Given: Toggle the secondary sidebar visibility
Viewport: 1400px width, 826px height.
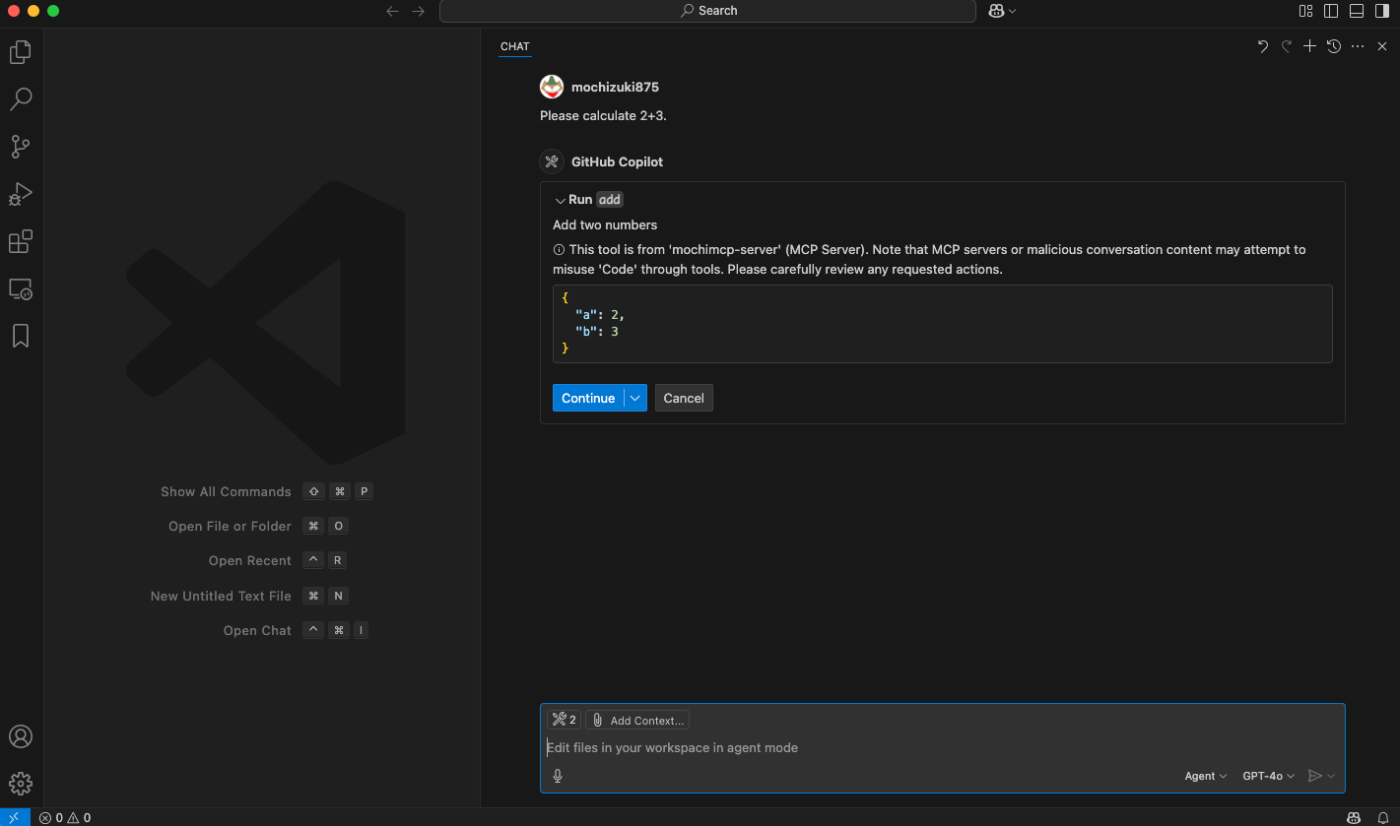Looking at the screenshot, I should (x=1381, y=11).
